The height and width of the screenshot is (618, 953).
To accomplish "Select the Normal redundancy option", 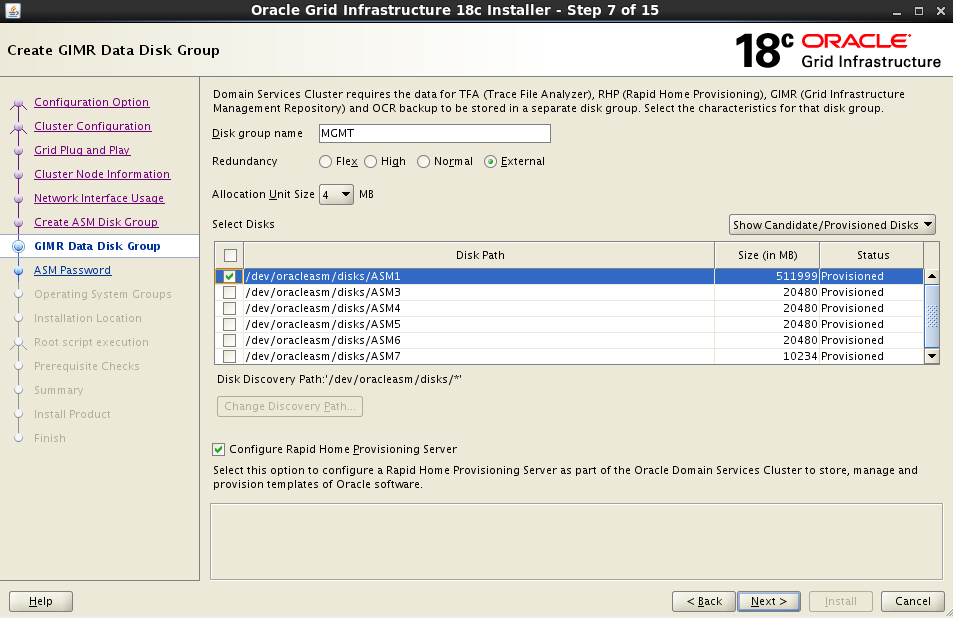I will (x=424, y=162).
